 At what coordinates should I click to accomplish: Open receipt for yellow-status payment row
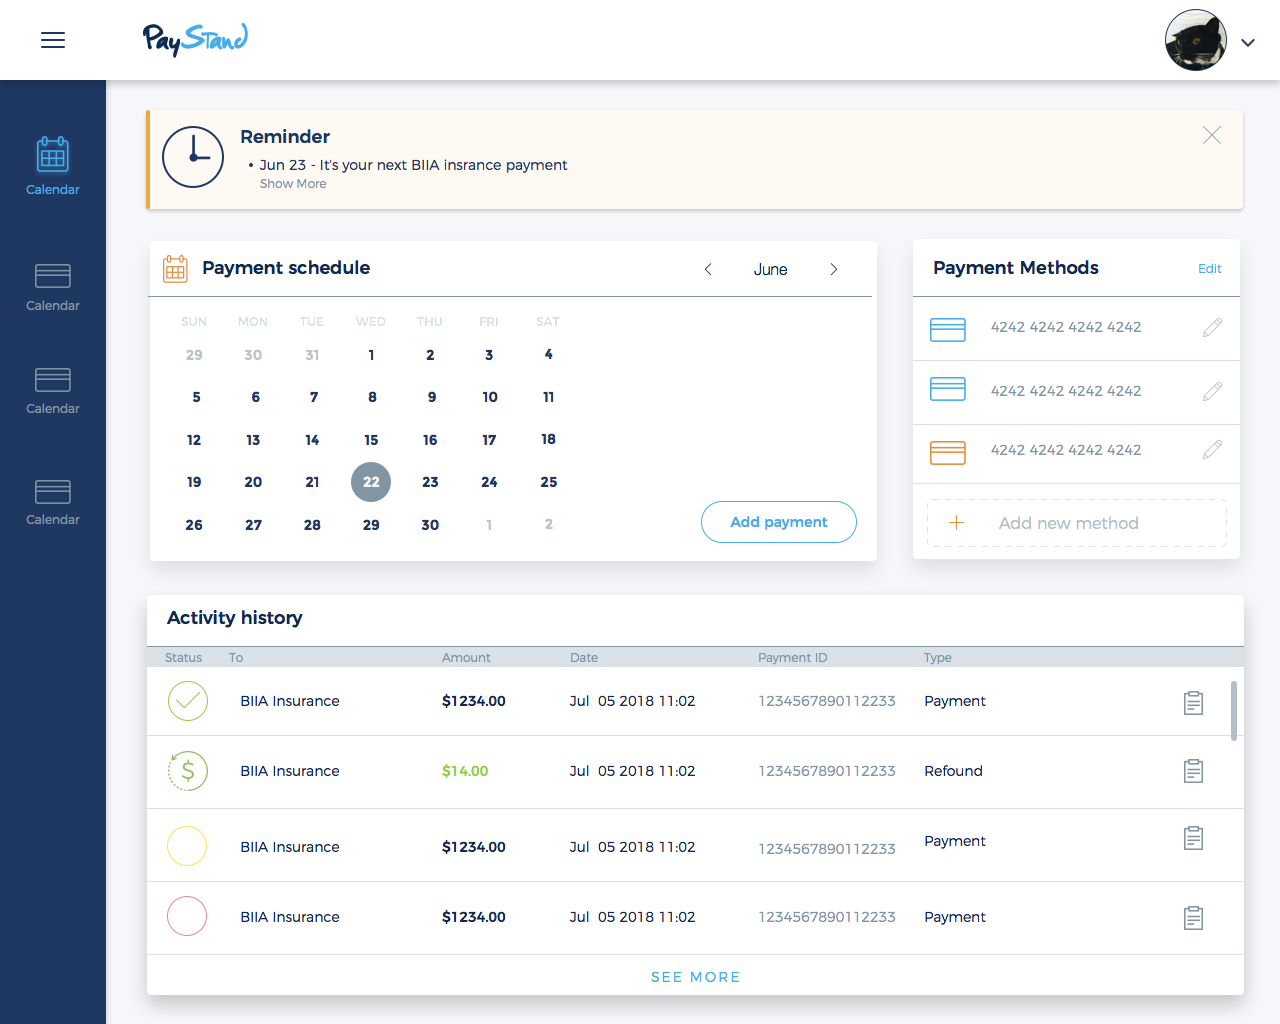pos(1193,838)
